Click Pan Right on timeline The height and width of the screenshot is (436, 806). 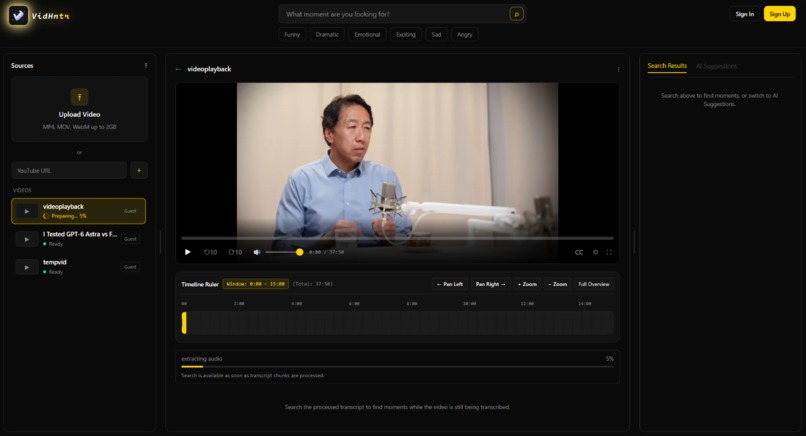[490, 284]
